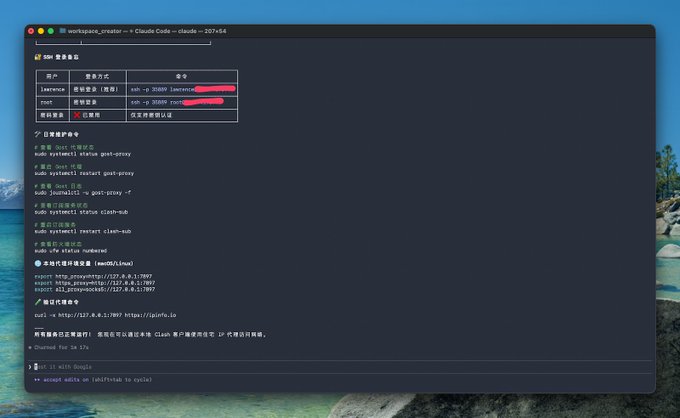Click the Churned status asterisk icon
Screen dimensions: 680x418
click(x=31, y=346)
